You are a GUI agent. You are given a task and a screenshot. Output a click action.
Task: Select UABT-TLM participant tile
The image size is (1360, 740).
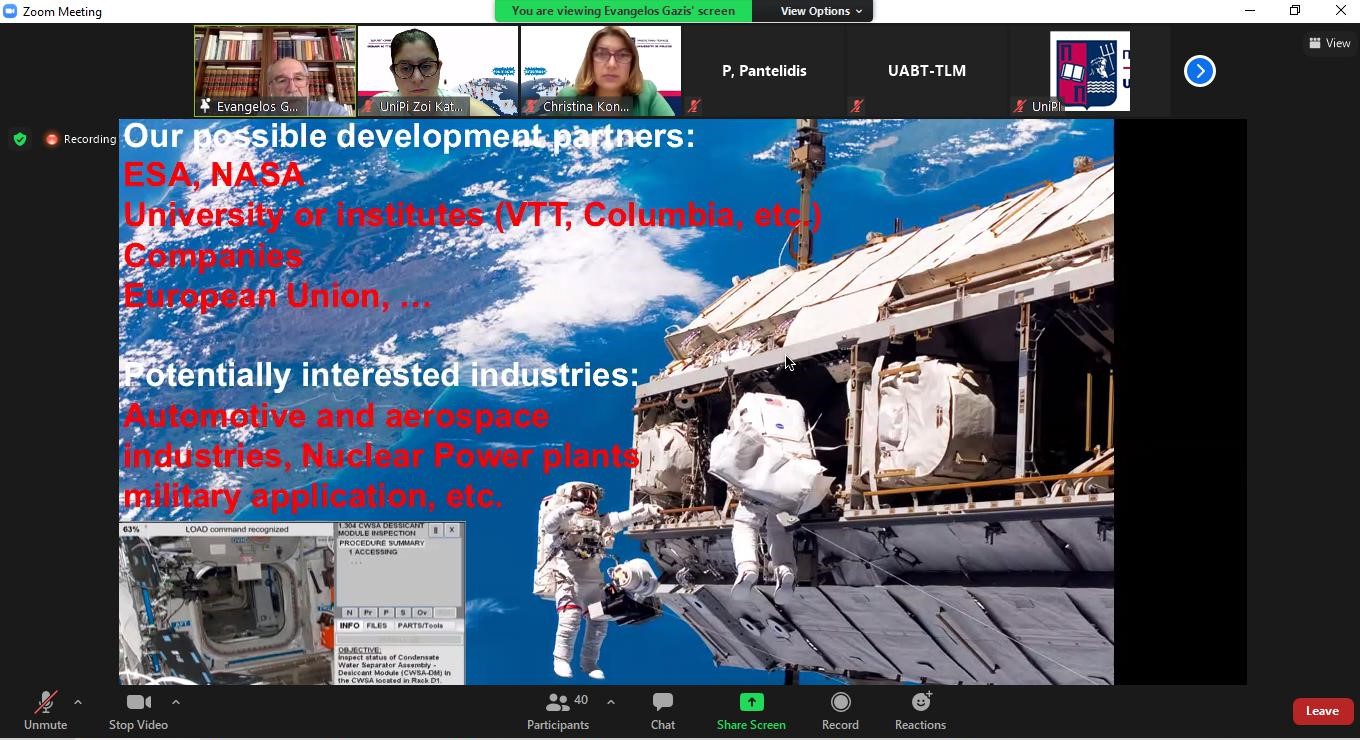[x=927, y=71]
